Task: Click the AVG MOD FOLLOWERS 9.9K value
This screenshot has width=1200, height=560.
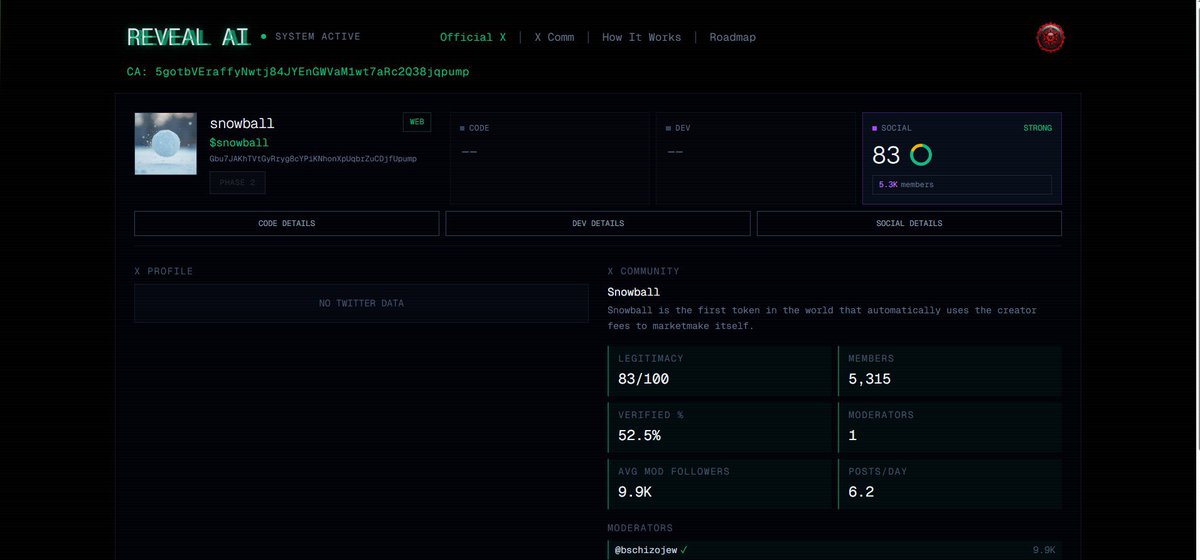Action: (635, 491)
